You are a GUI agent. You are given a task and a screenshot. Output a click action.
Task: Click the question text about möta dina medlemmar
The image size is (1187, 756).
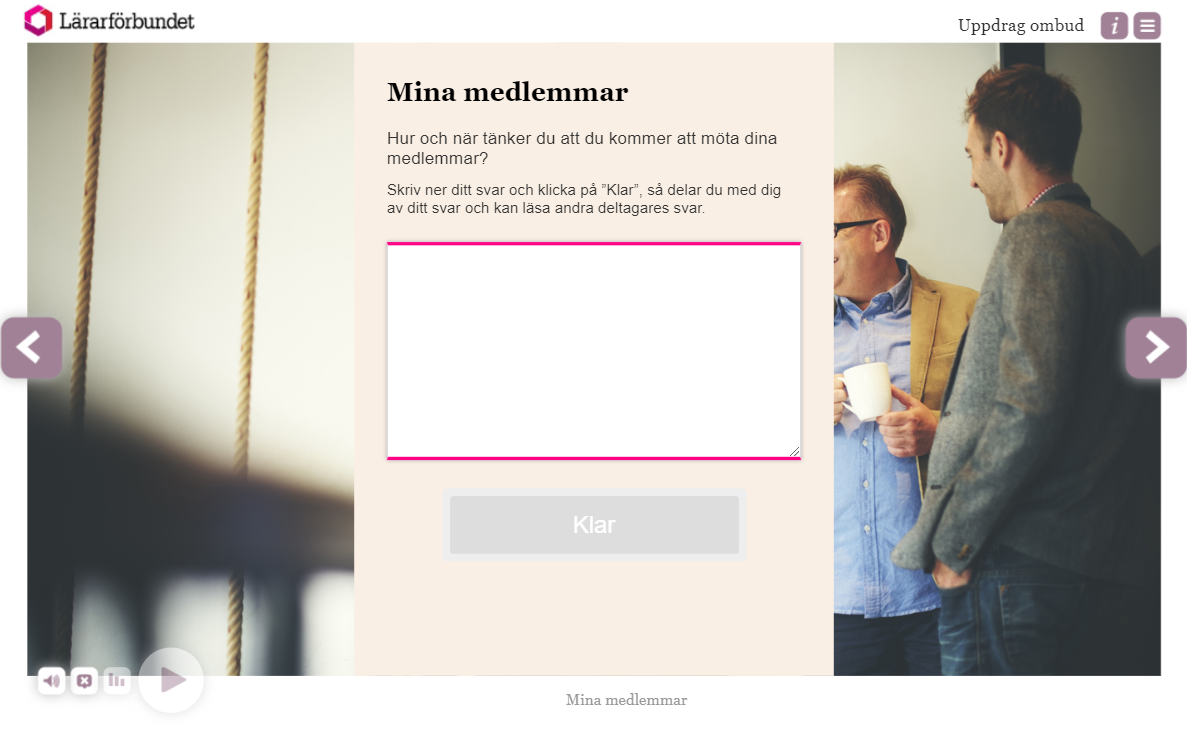point(581,148)
